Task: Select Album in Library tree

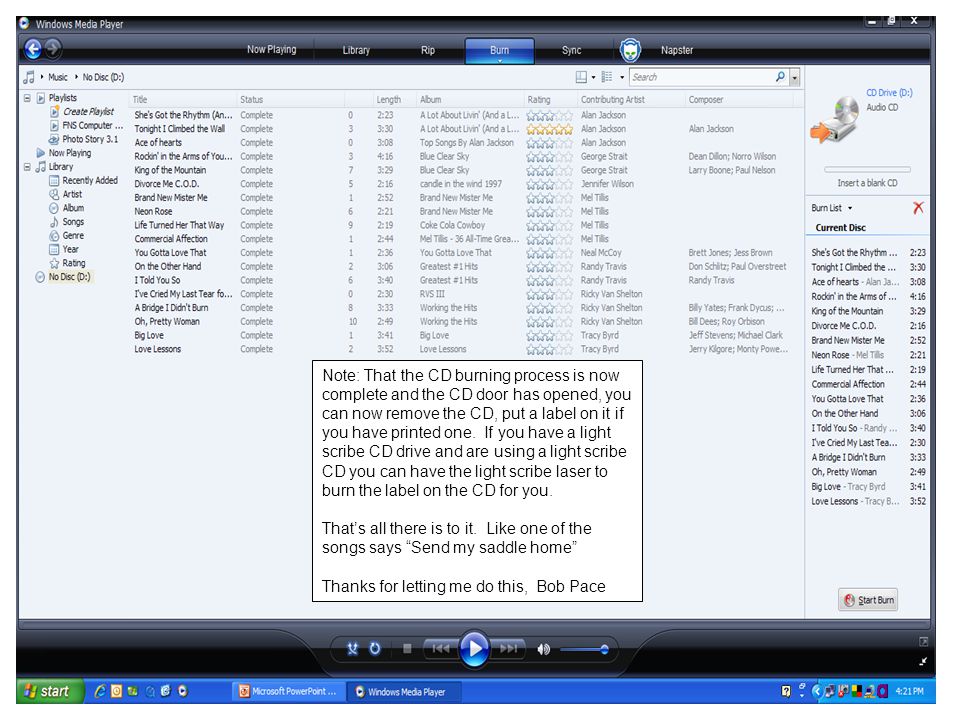Action: click(x=73, y=208)
